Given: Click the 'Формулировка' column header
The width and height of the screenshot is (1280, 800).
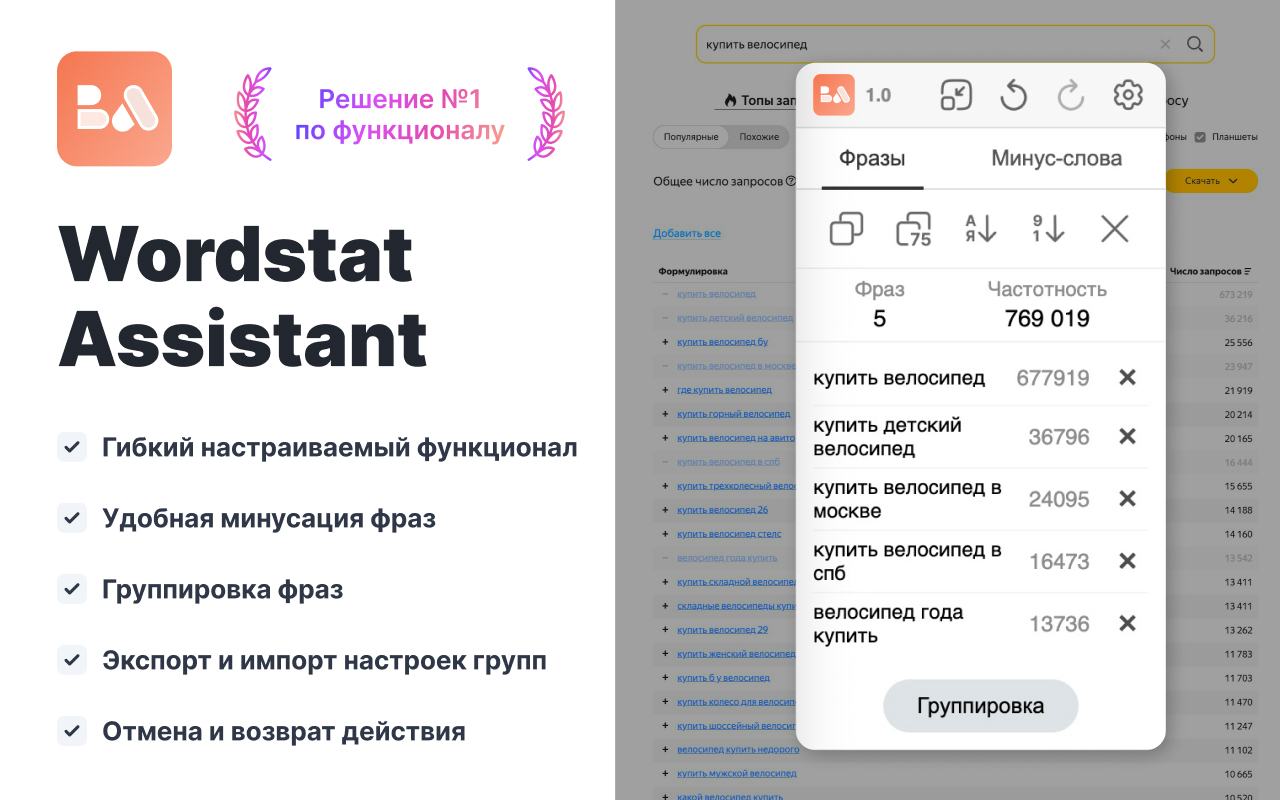Looking at the screenshot, I should [x=693, y=271].
